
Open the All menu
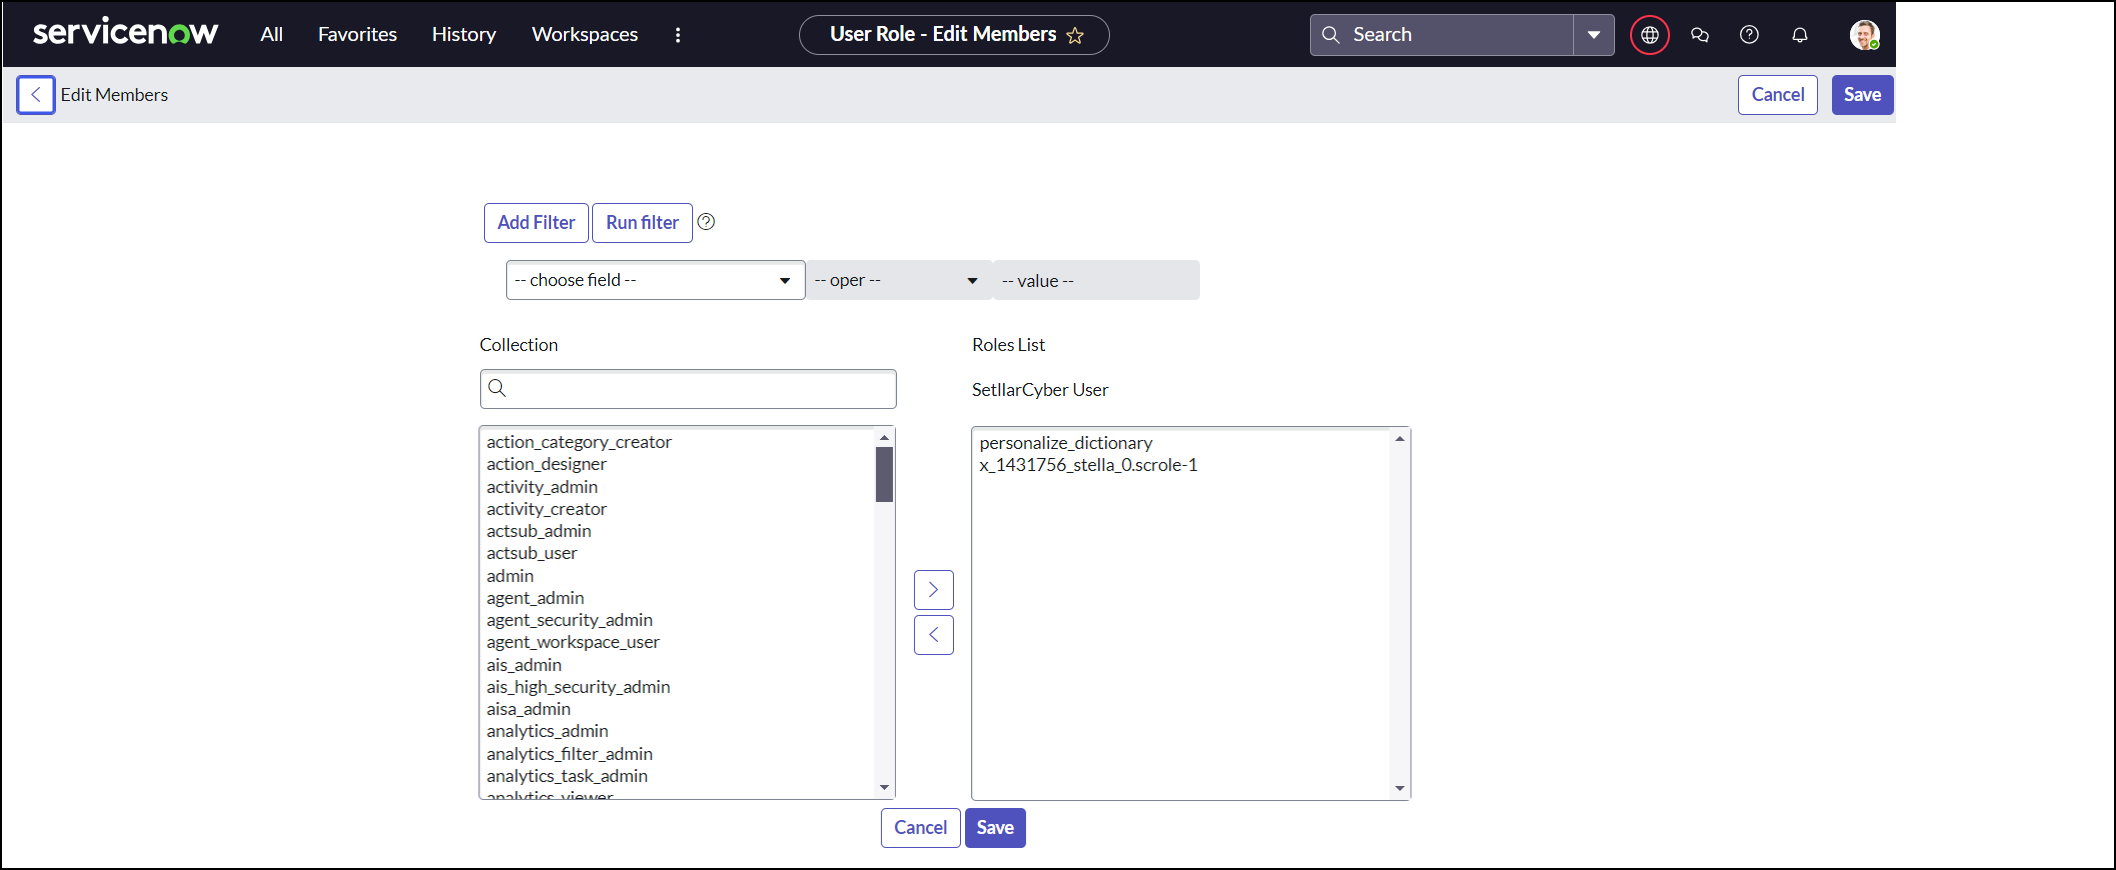click(271, 35)
